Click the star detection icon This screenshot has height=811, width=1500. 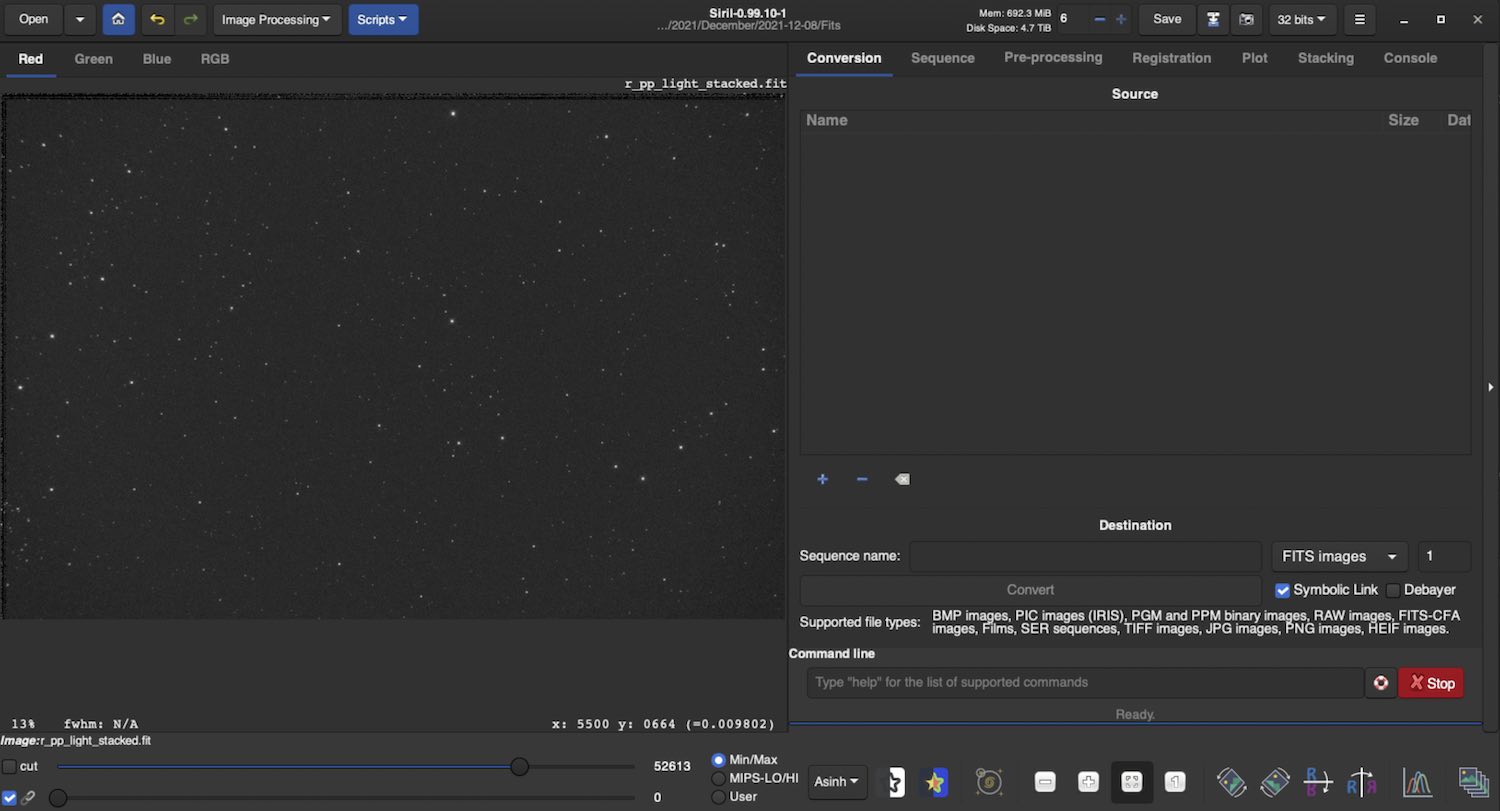tap(935, 781)
